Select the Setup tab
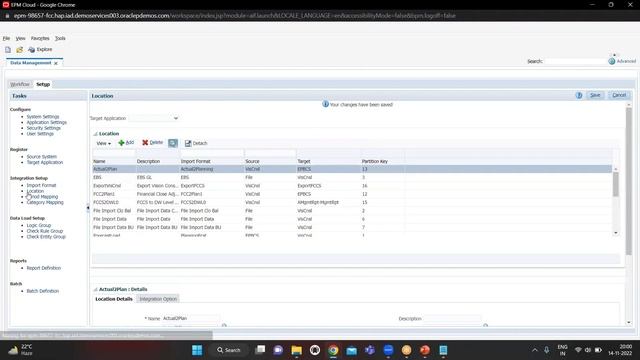The image size is (640, 360). 43,84
